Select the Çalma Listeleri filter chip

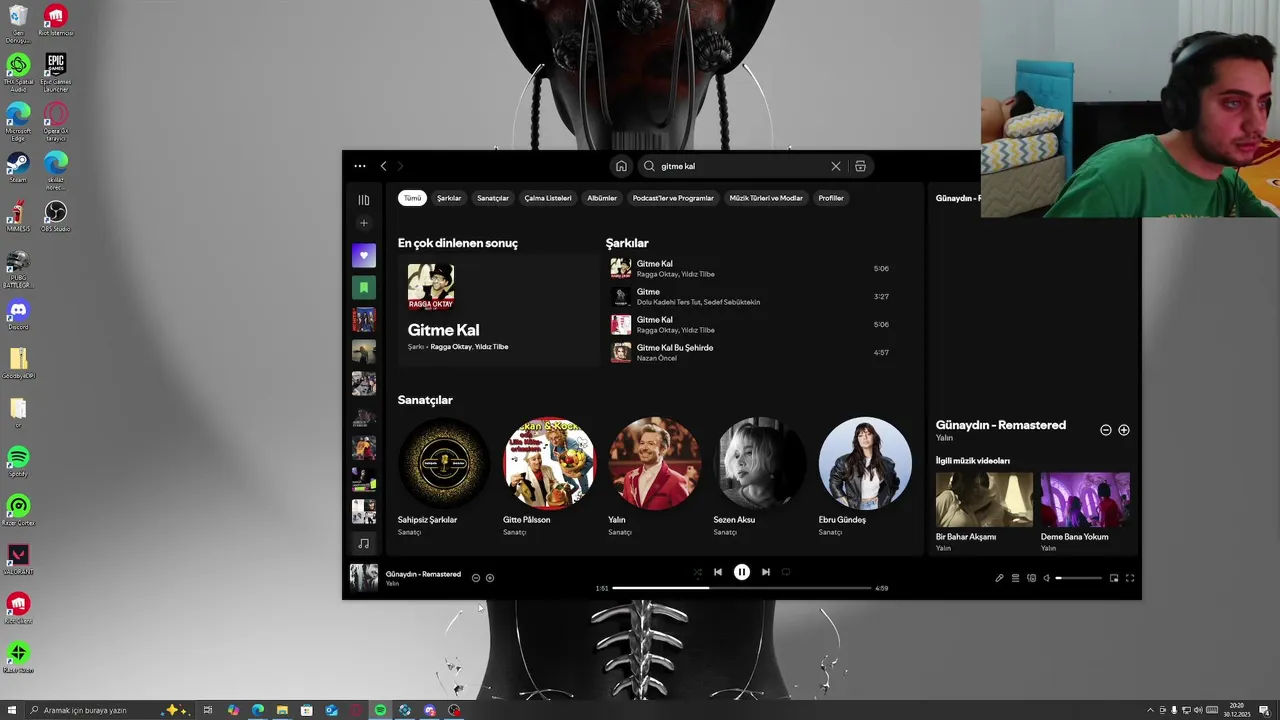tap(548, 198)
